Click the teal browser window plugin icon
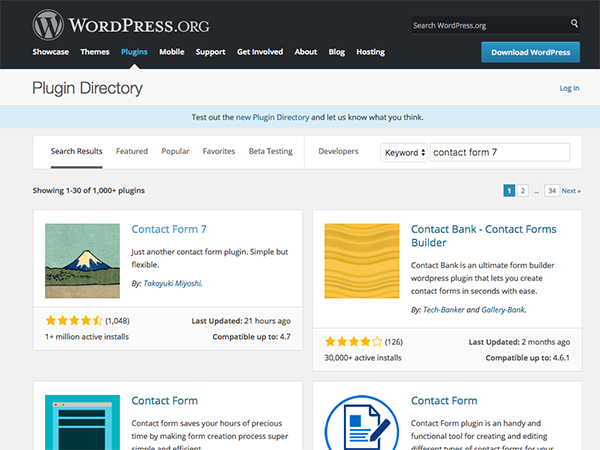This screenshot has height=450, width=600. click(82, 422)
